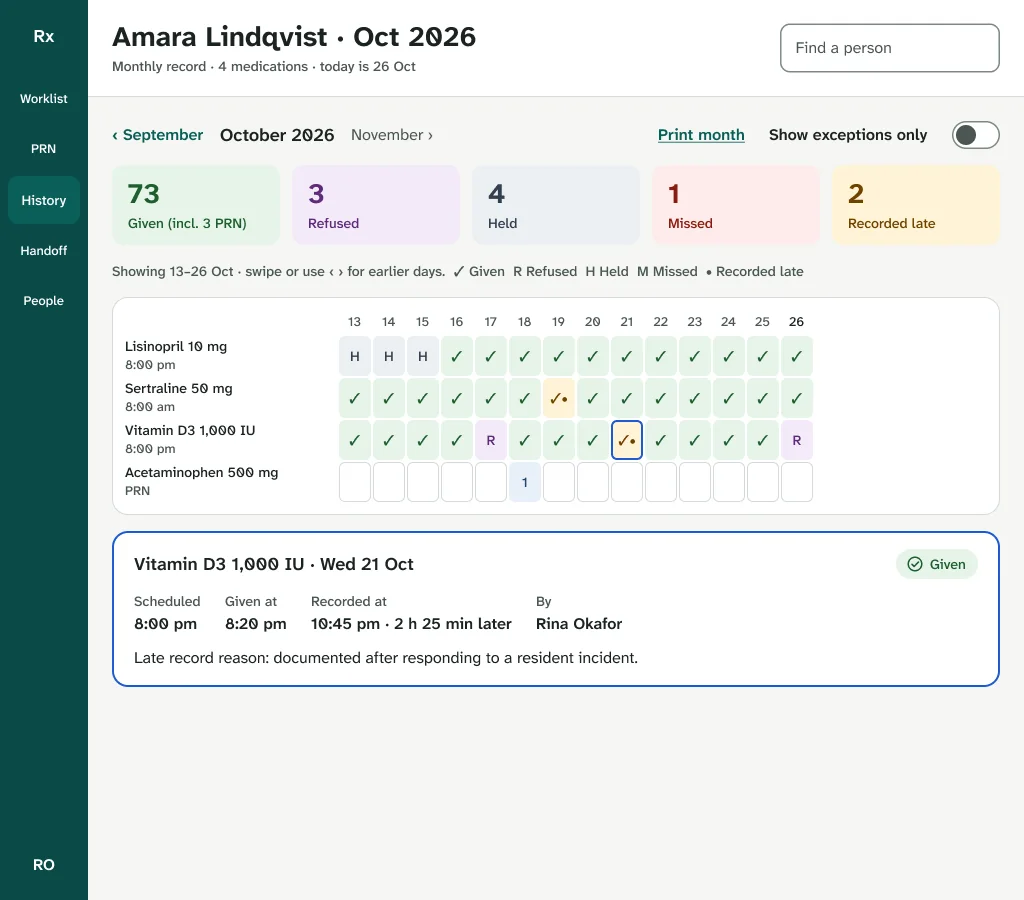
Task: Click the 3 Refused summary card
Action: [x=376, y=205]
